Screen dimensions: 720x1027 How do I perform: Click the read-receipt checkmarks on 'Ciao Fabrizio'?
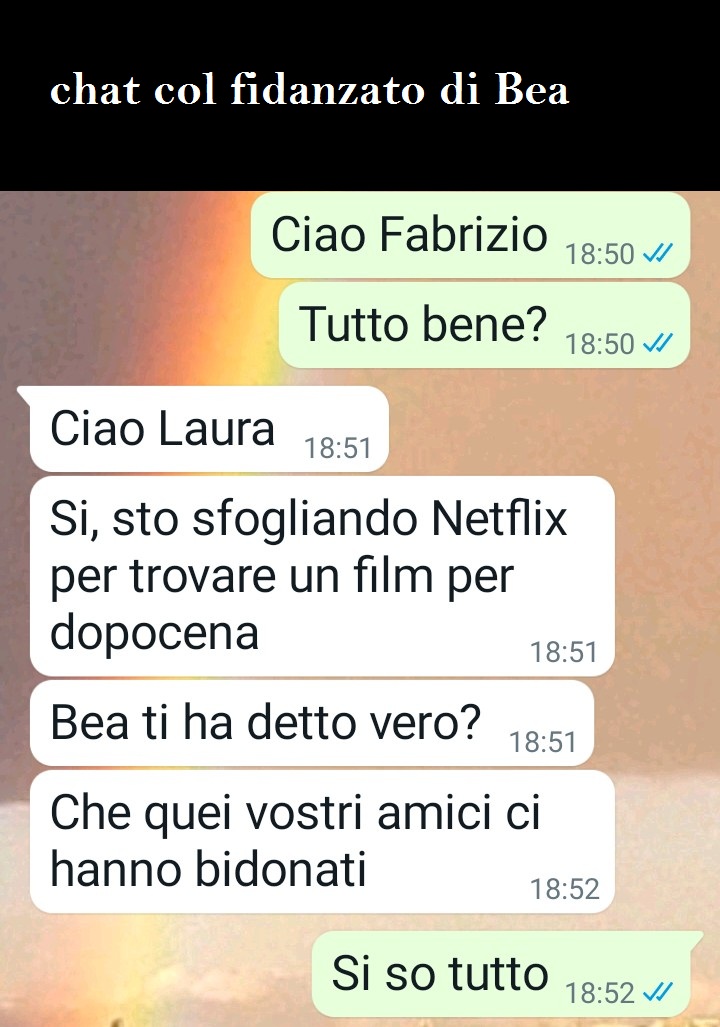pos(658,253)
